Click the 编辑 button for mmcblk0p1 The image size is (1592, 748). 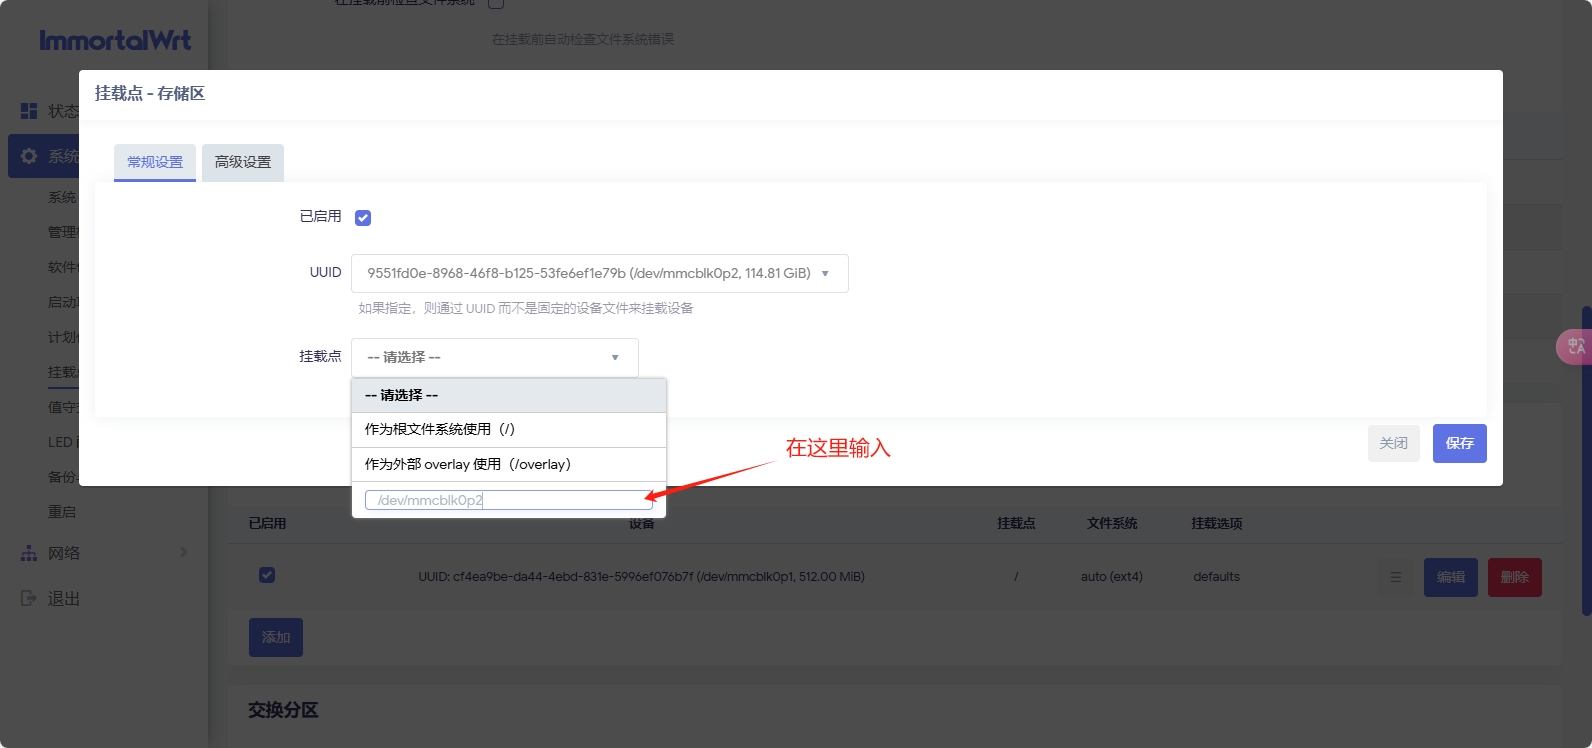pos(1451,577)
